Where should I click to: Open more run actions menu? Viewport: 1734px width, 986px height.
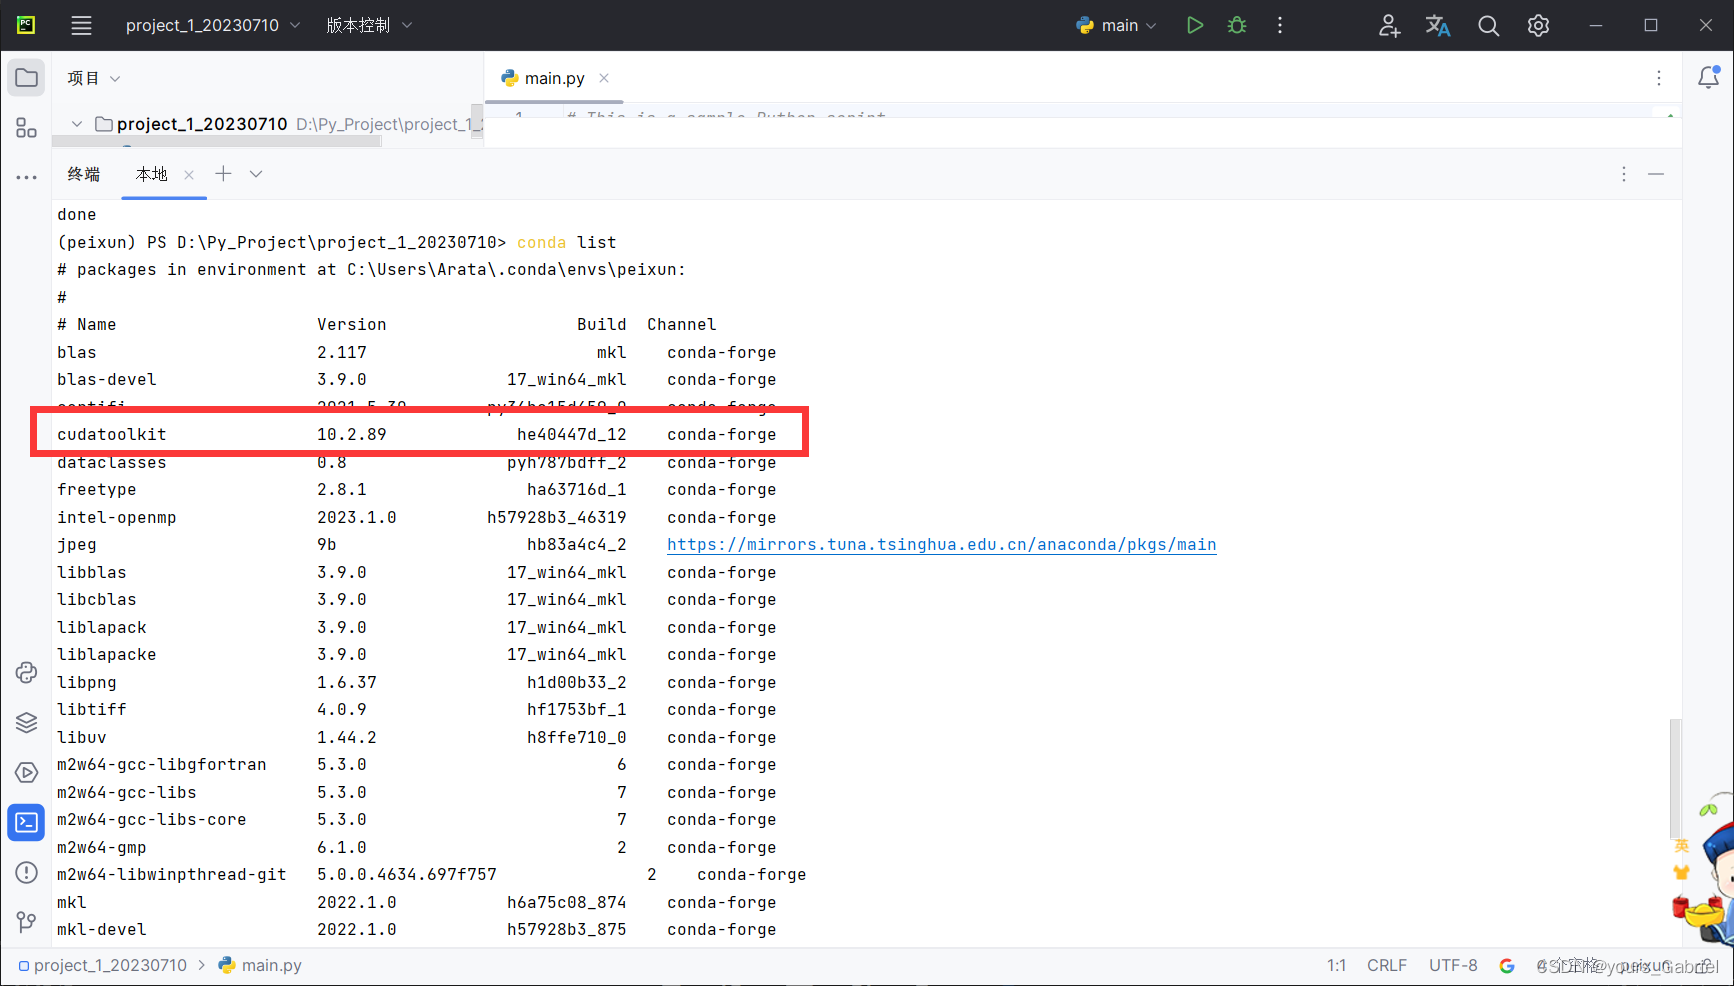[1280, 26]
